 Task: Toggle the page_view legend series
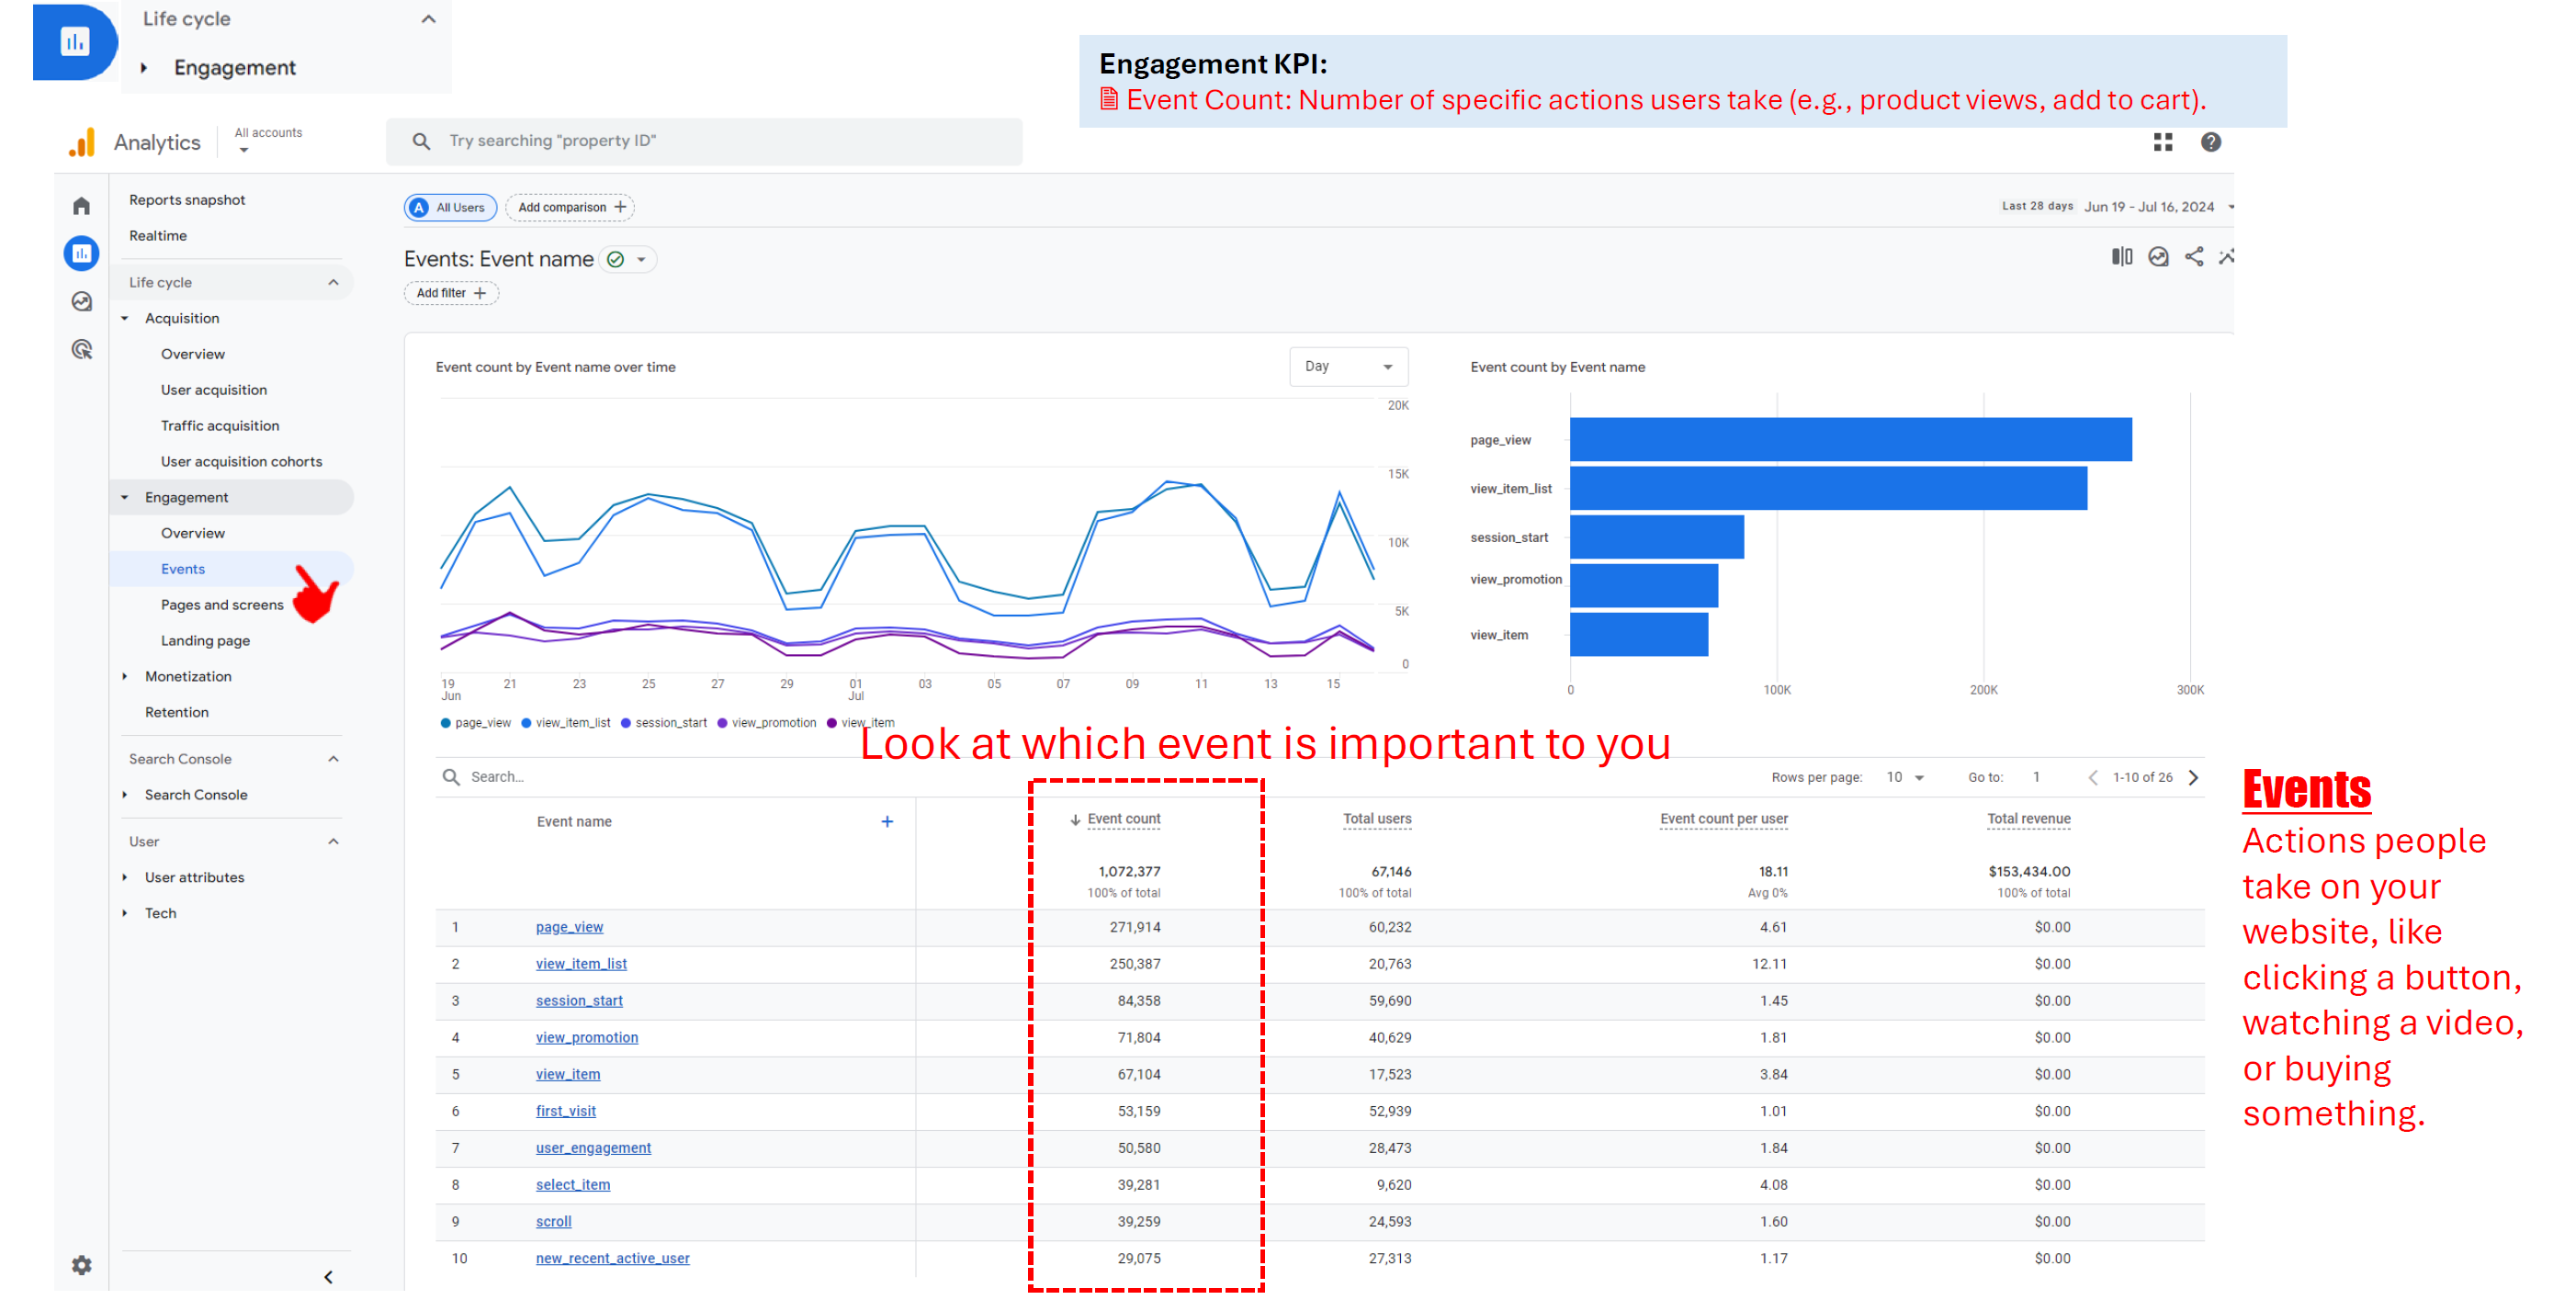click(477, 723)
